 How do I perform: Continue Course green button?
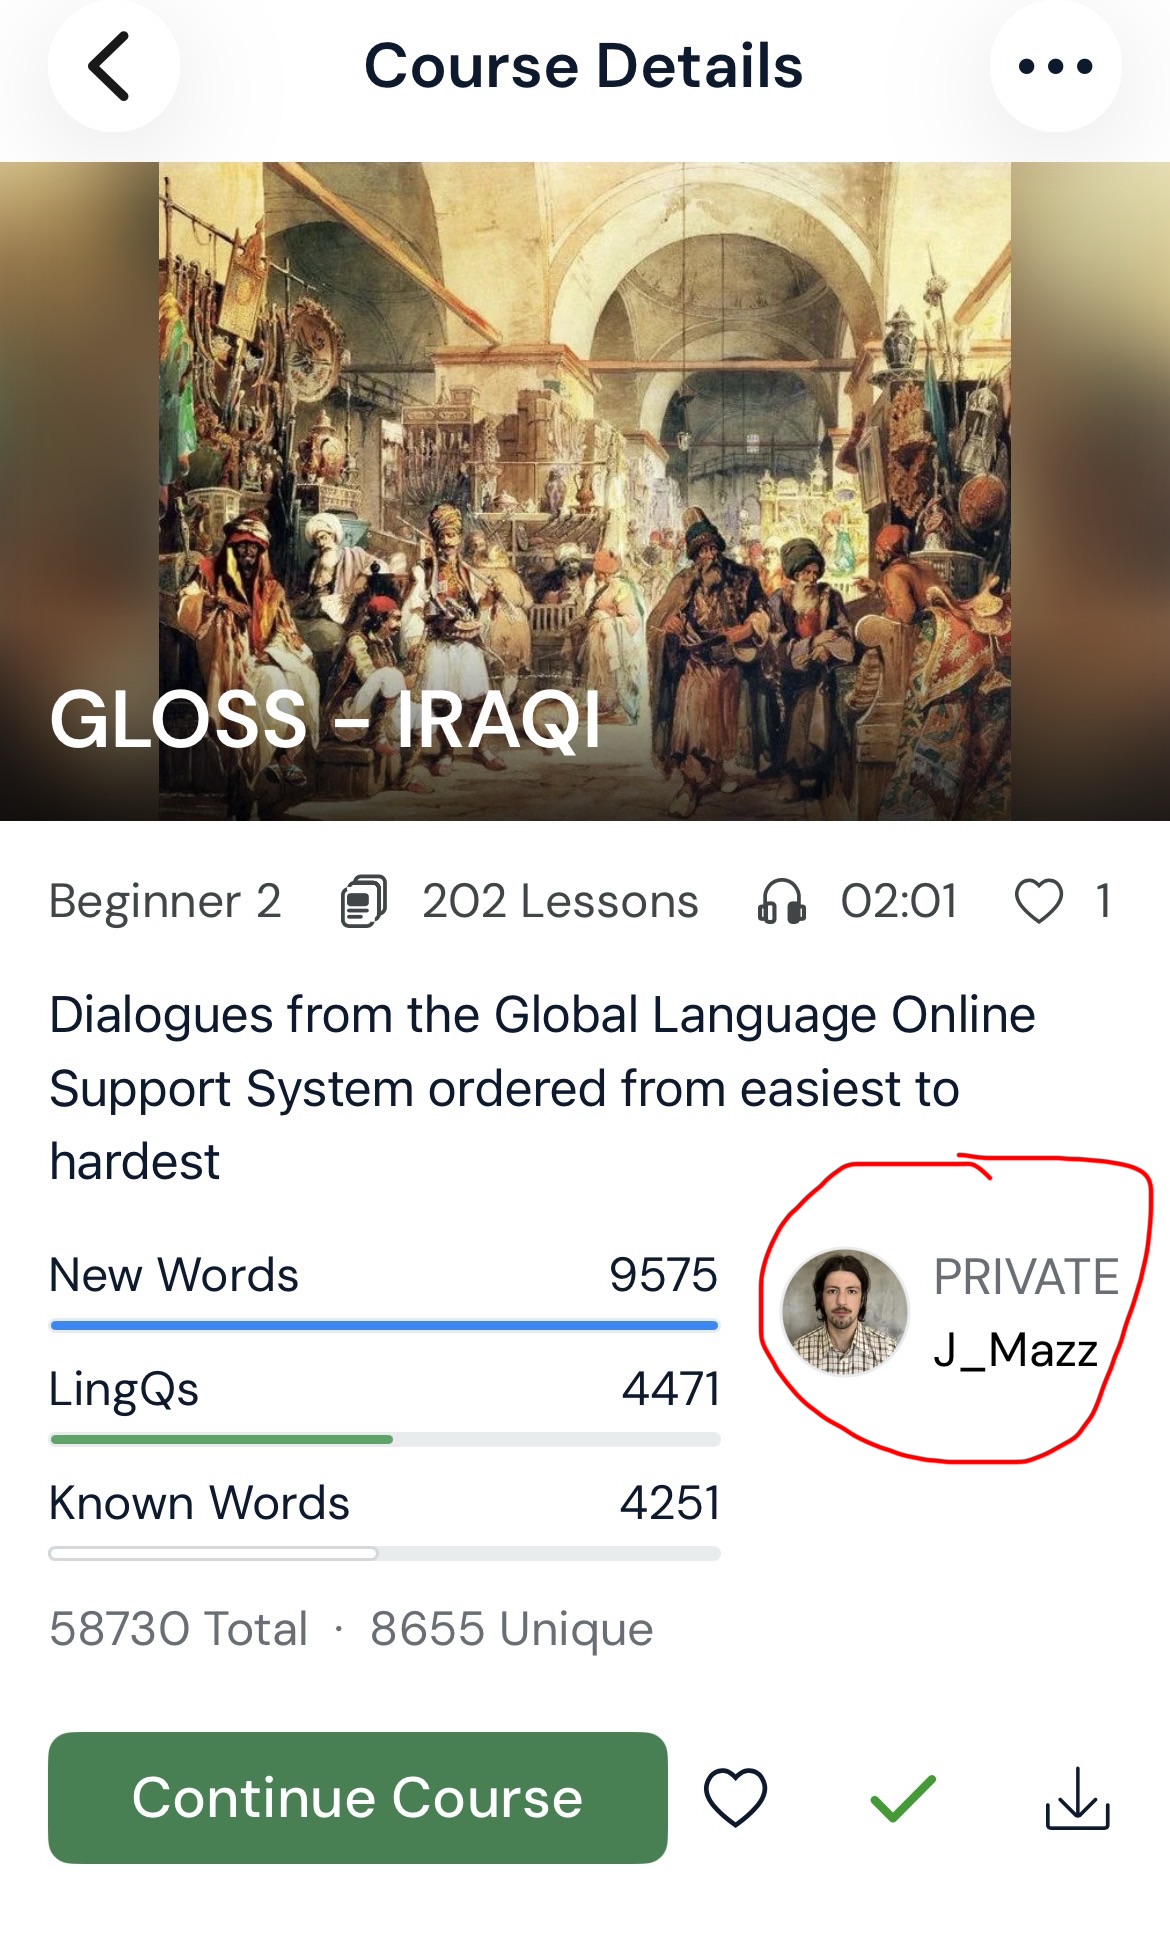358,1797
